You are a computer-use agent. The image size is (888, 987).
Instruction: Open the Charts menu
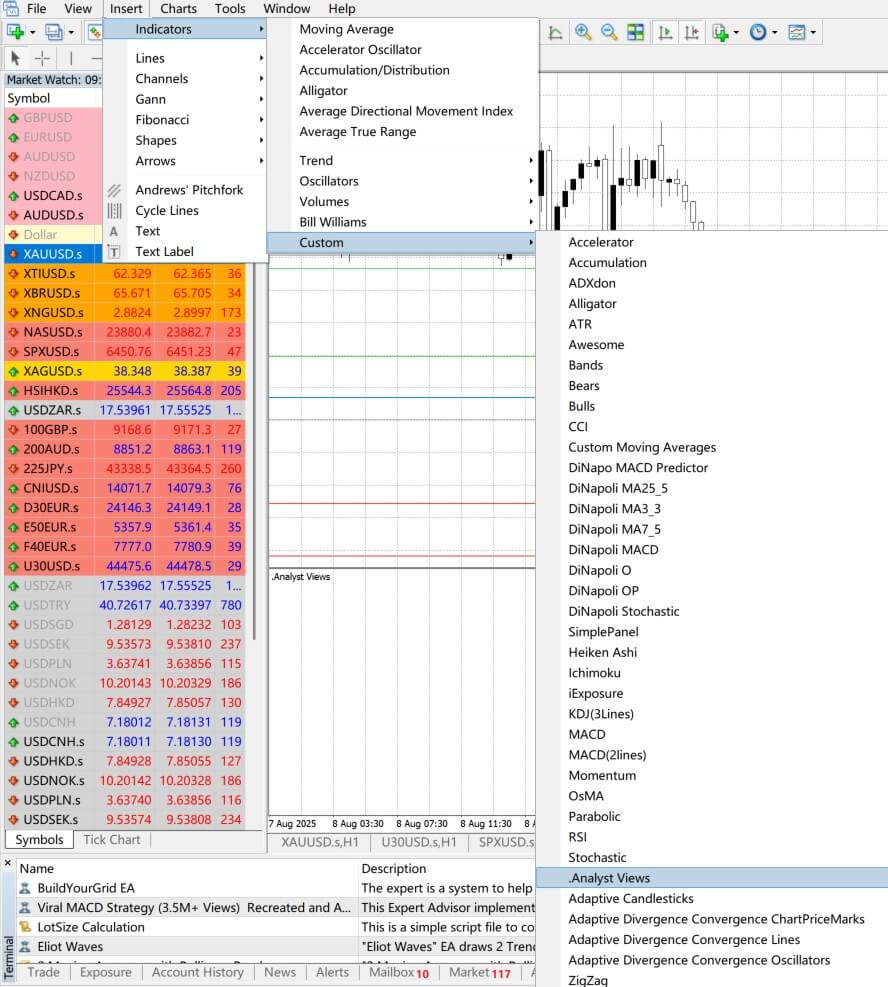178,9
